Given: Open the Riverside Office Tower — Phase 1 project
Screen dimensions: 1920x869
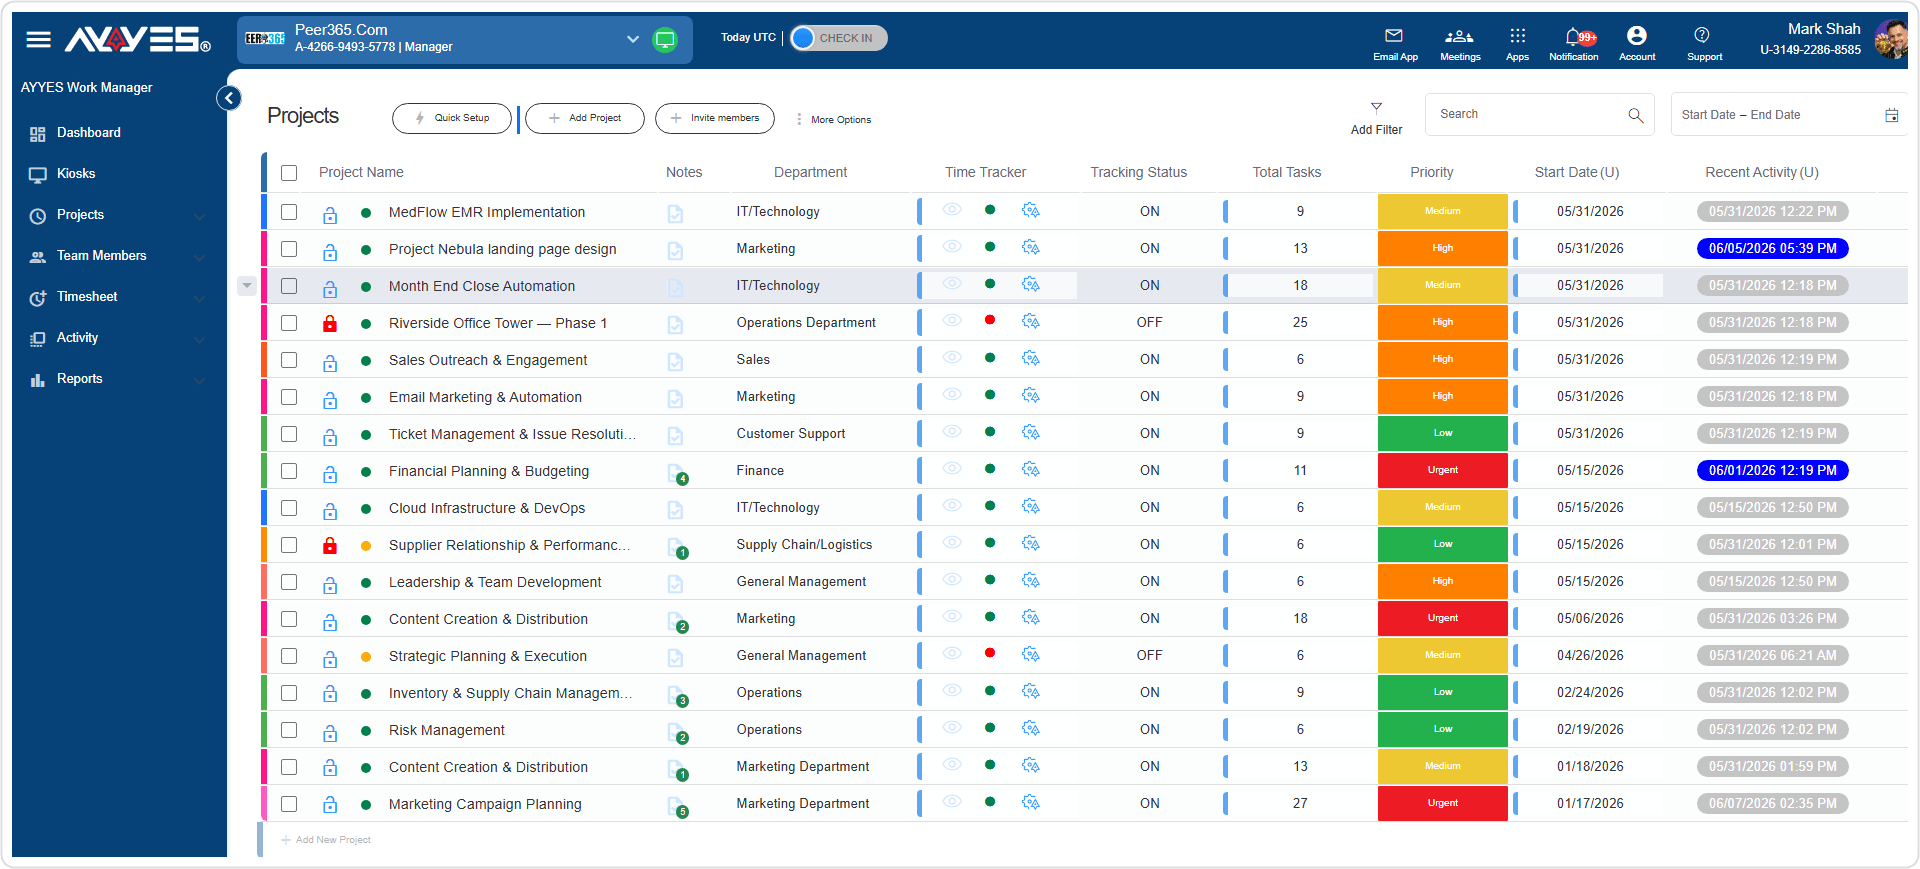Looking at the screenshot, I should [x=498, y=323].
